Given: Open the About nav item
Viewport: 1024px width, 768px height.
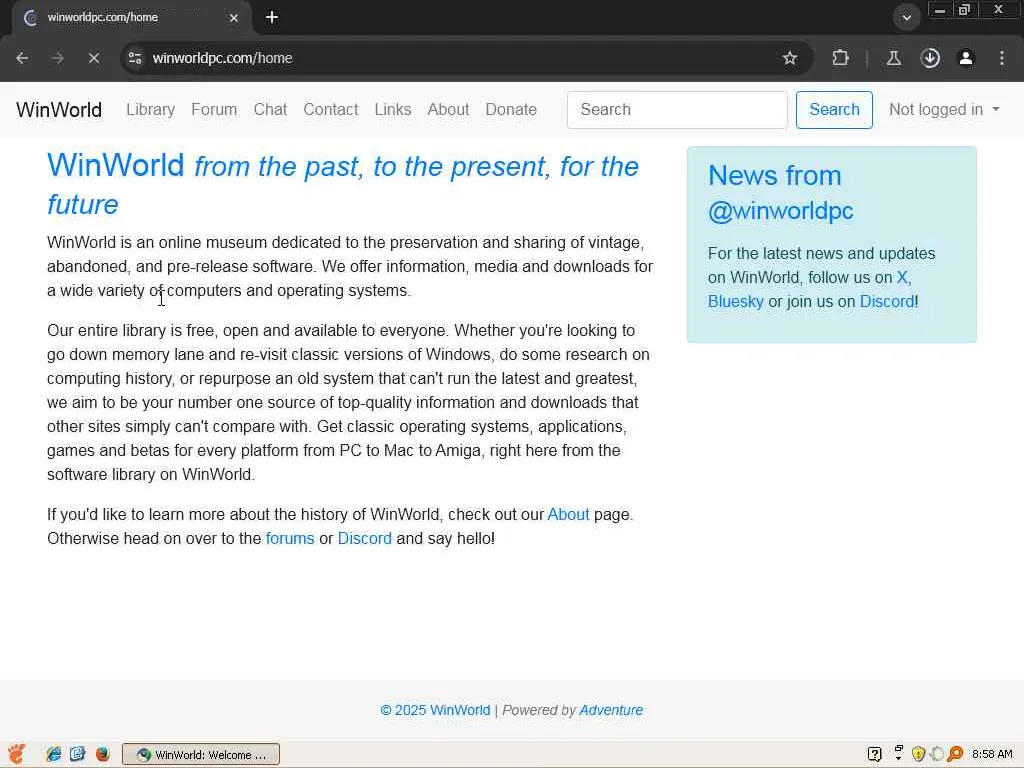Looking at the screenshot, I should tap(448, 110).
